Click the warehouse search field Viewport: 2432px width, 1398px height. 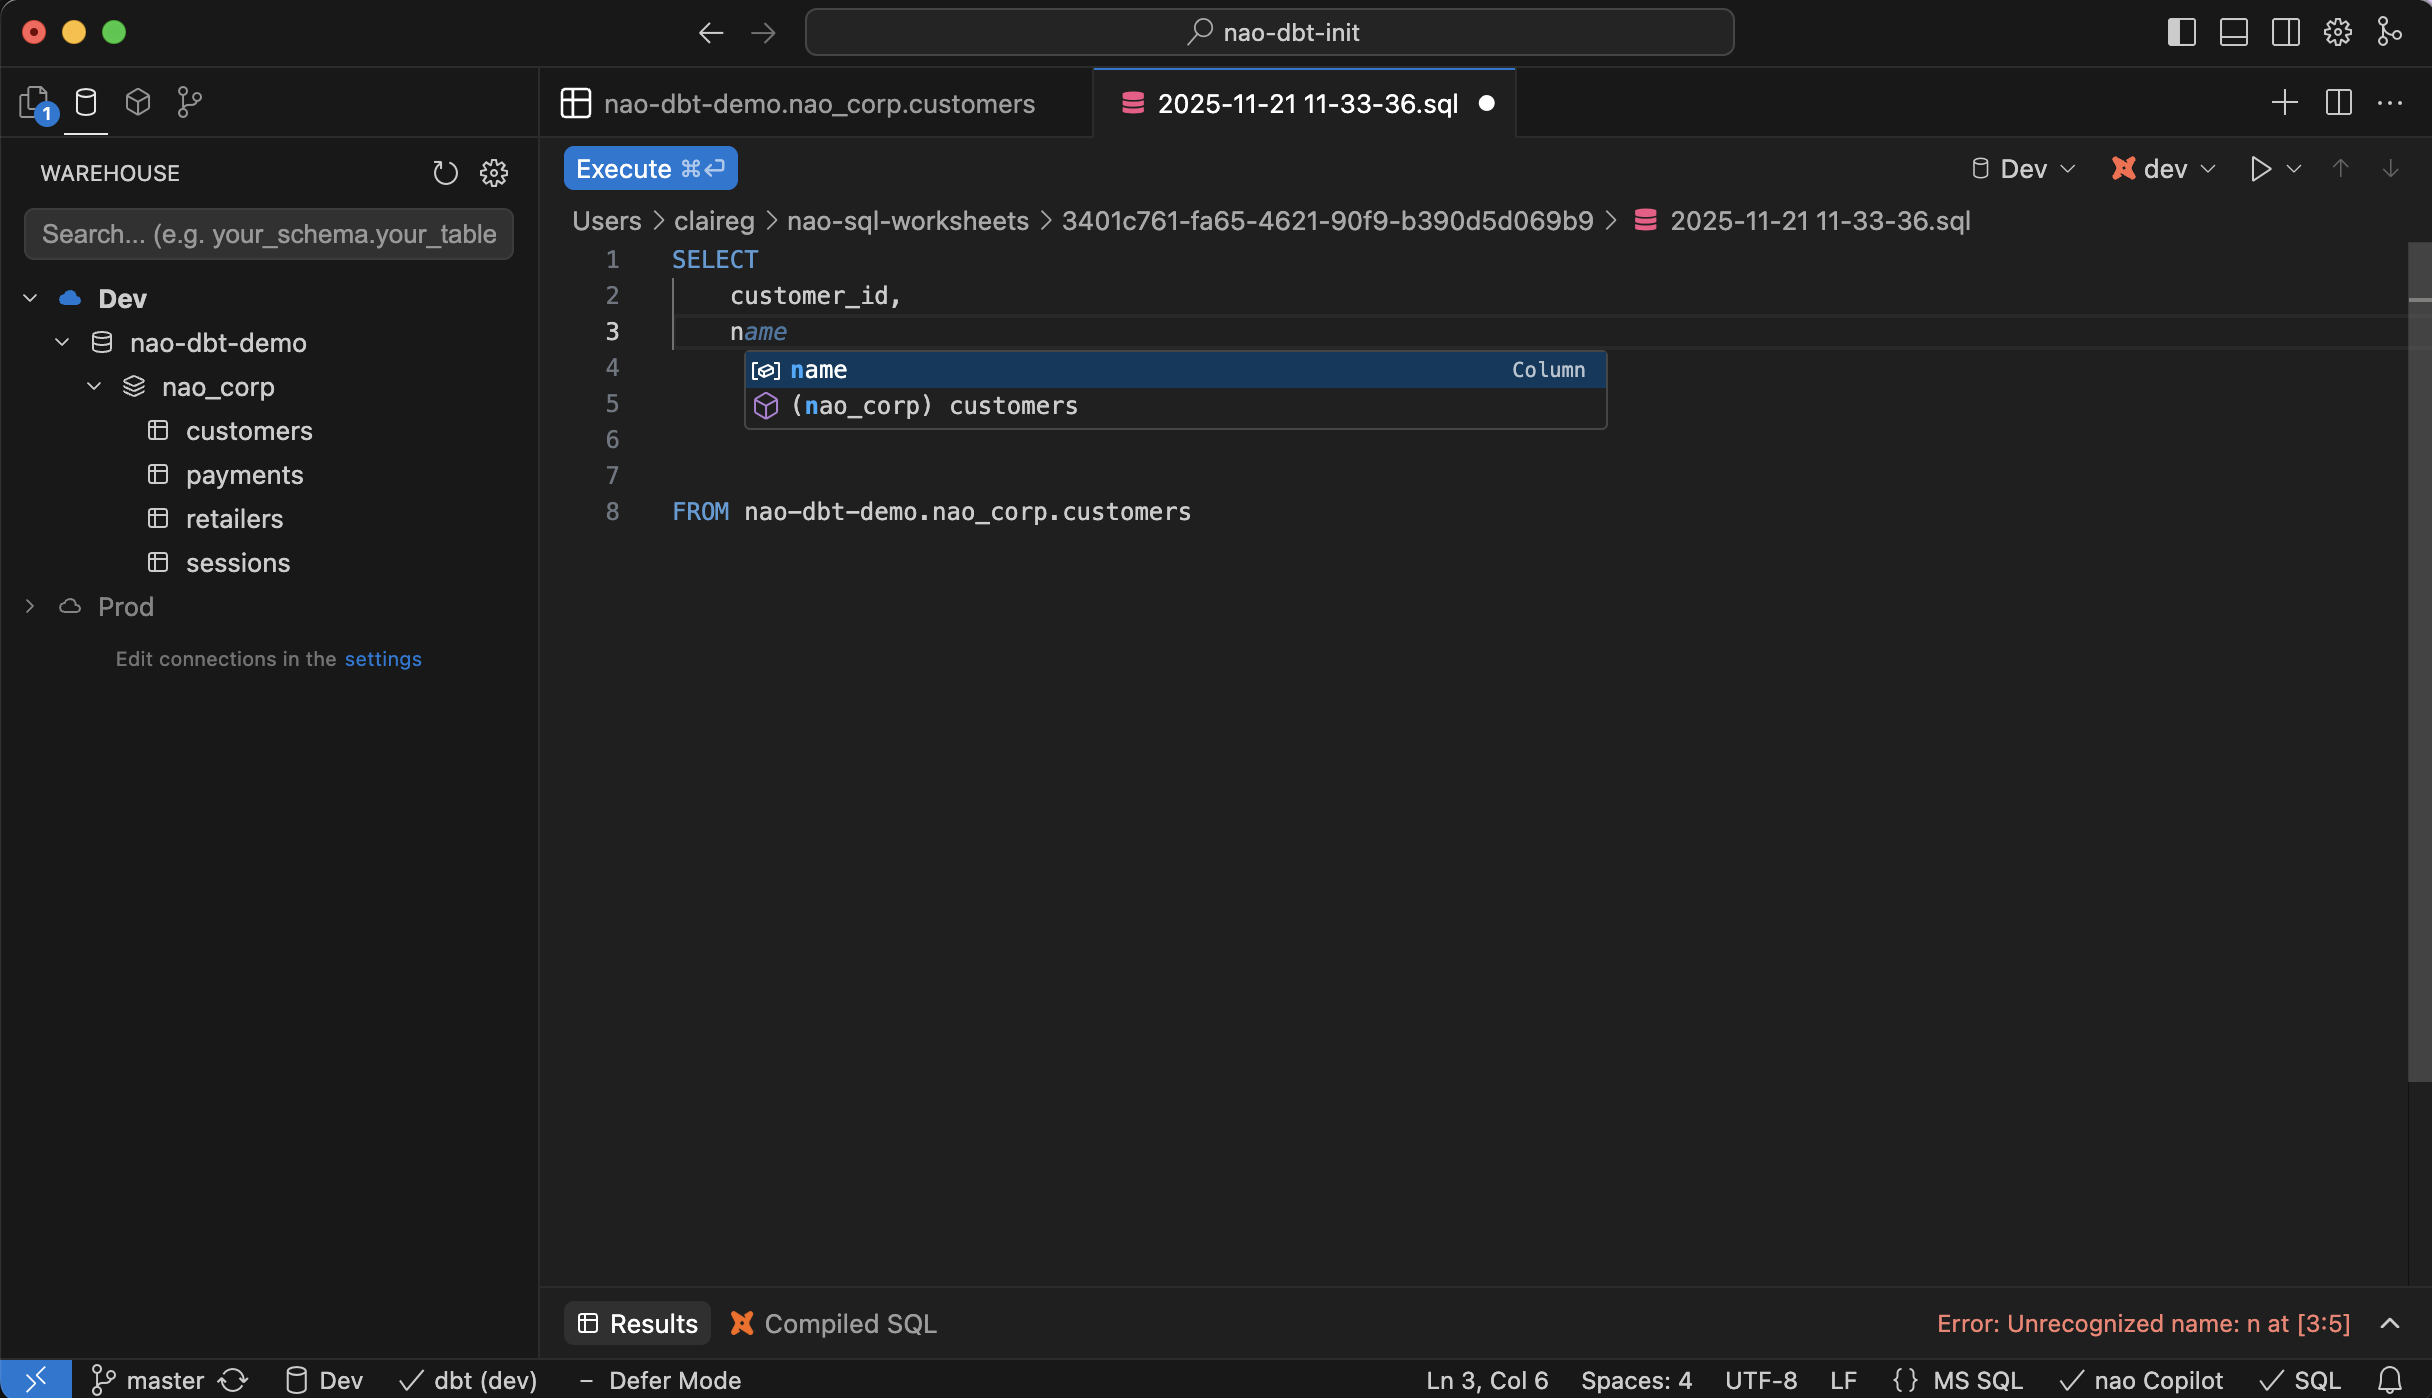pos(268,234)
